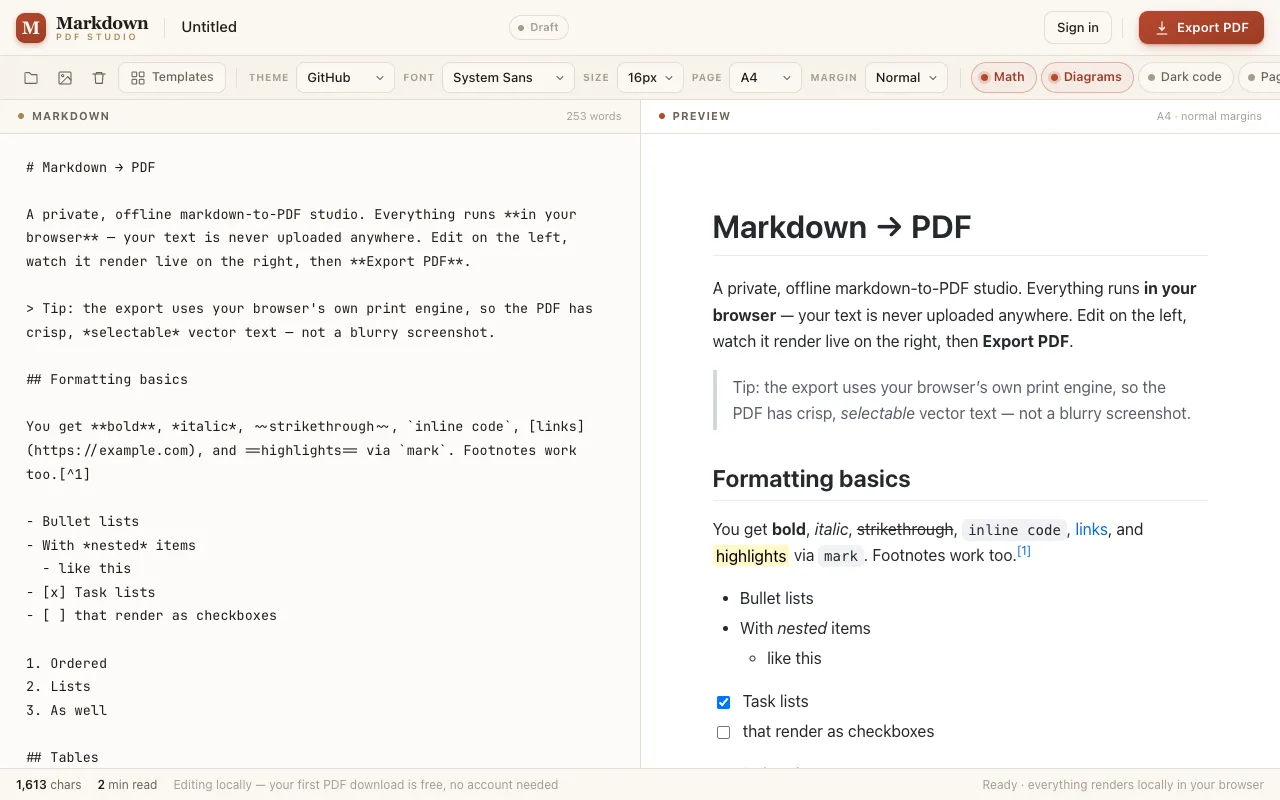Click 'A4 · normal margins' preview label
The image size is (1280, 800).
(x=1209, y=116)
